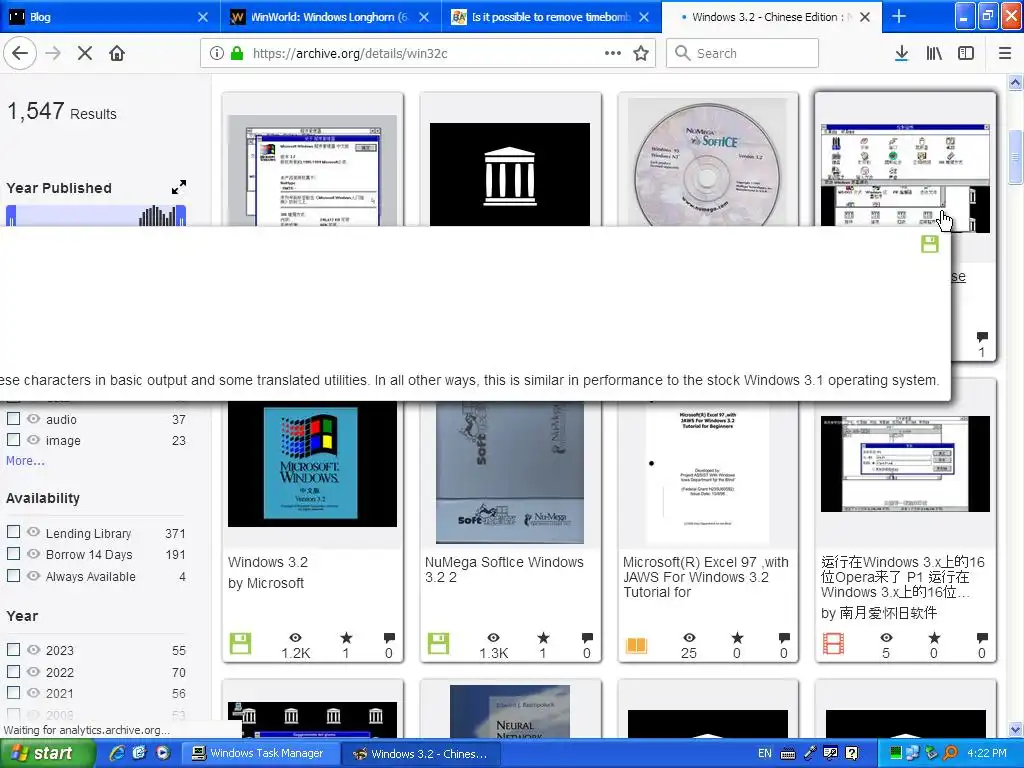Click texts book icon on Excel 97 card
The image size is (1024, 768).
click(636, 646)
